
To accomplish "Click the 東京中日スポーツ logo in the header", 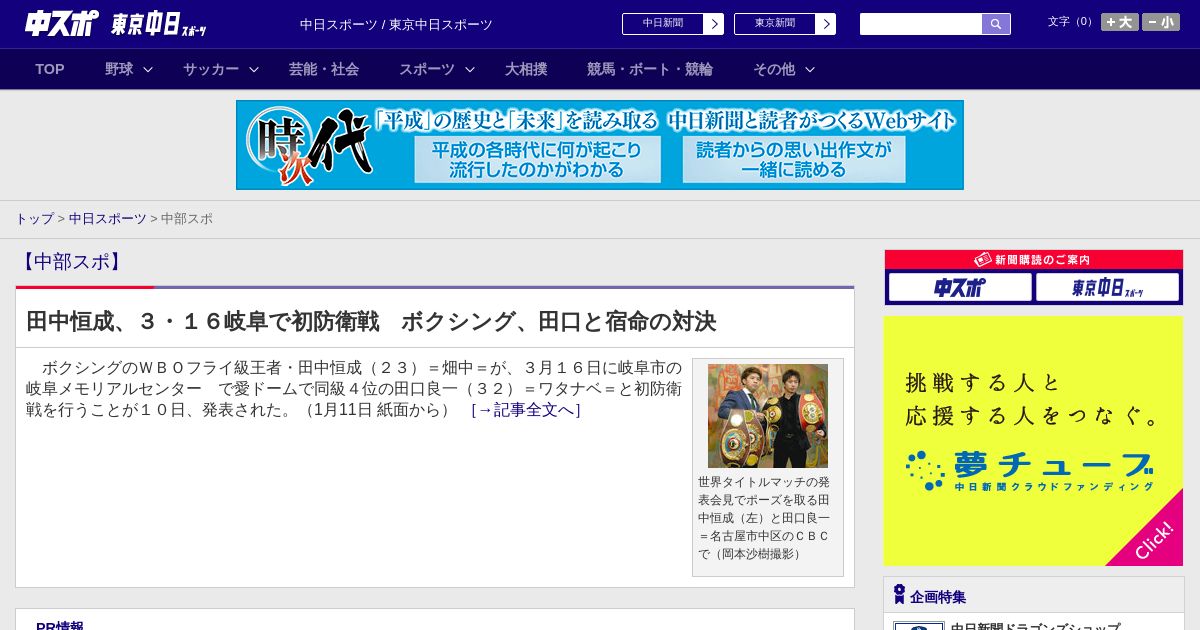I will click(158, 24).
